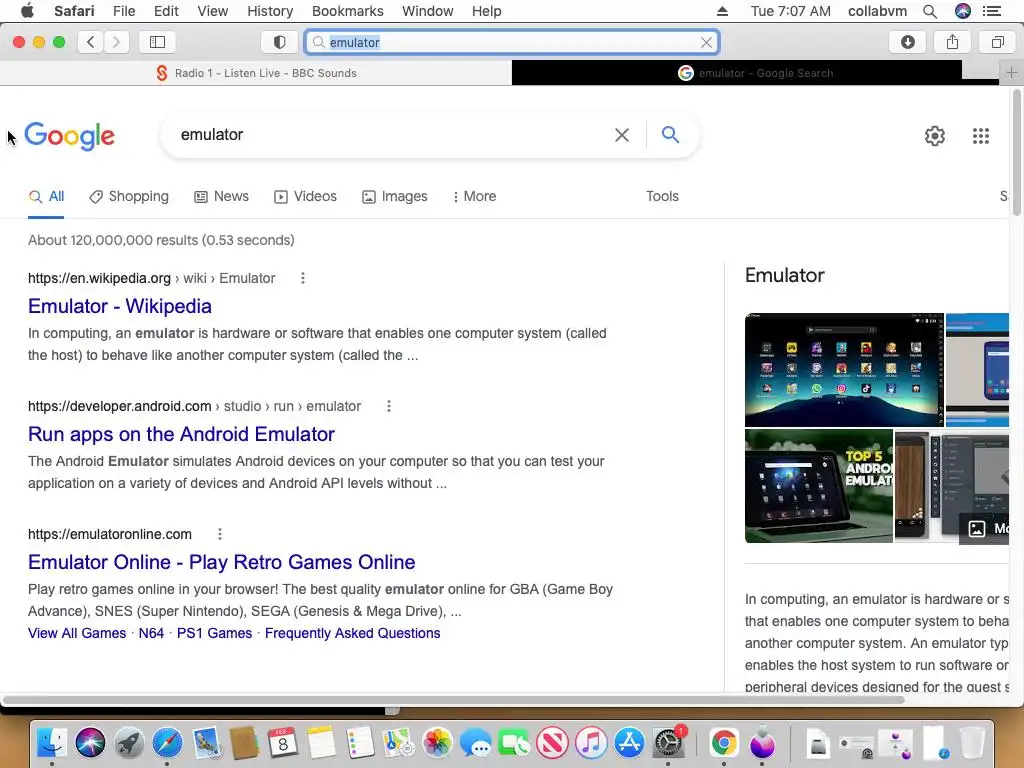Open the History menu
1024x768 pixels.
[270, 11]
